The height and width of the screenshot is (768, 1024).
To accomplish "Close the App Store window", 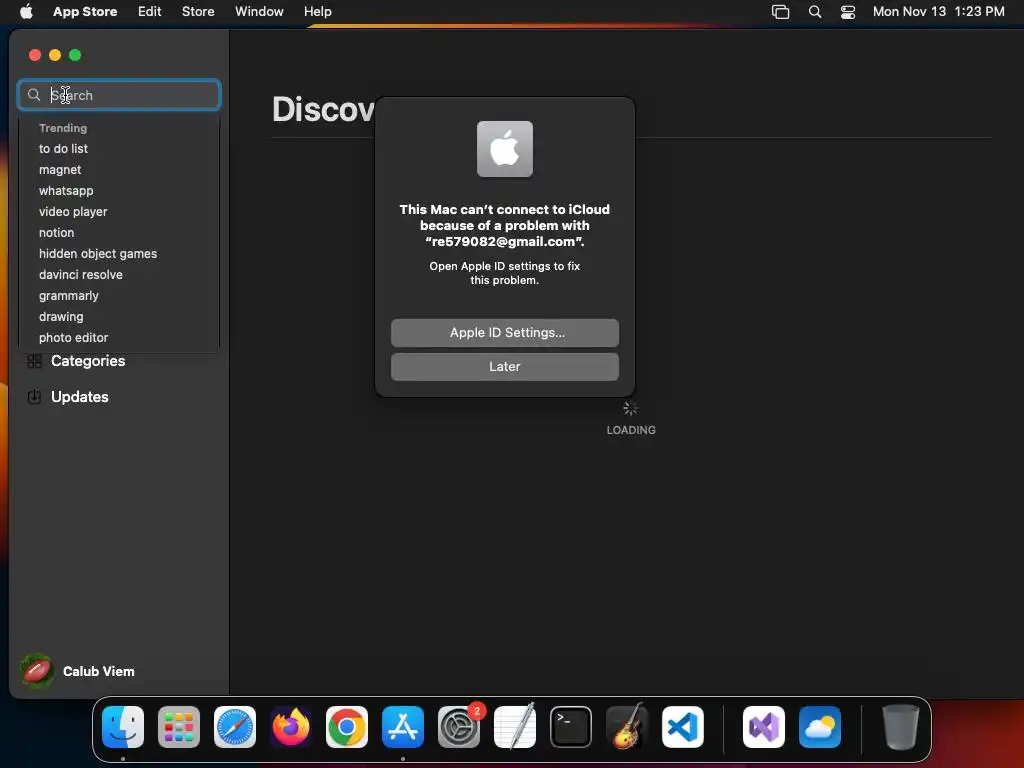I will 35,56.
